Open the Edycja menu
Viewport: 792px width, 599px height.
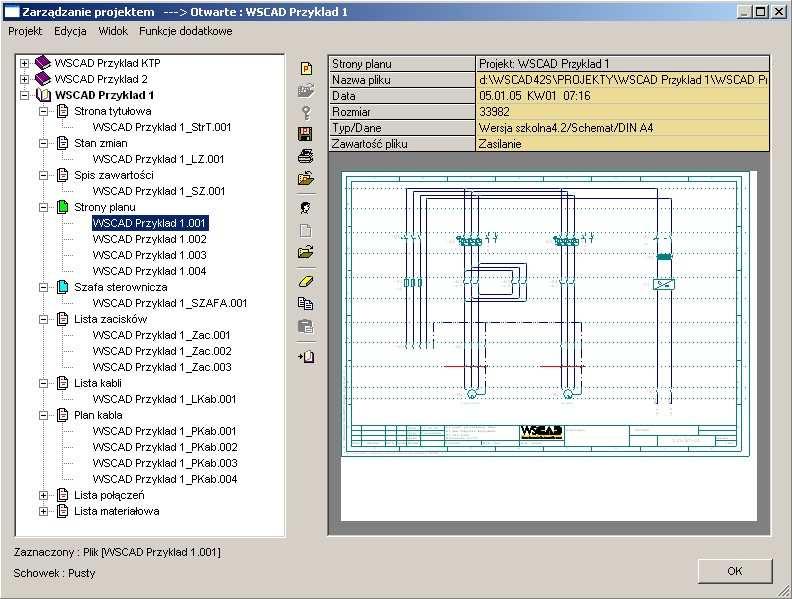coord(70,31)
